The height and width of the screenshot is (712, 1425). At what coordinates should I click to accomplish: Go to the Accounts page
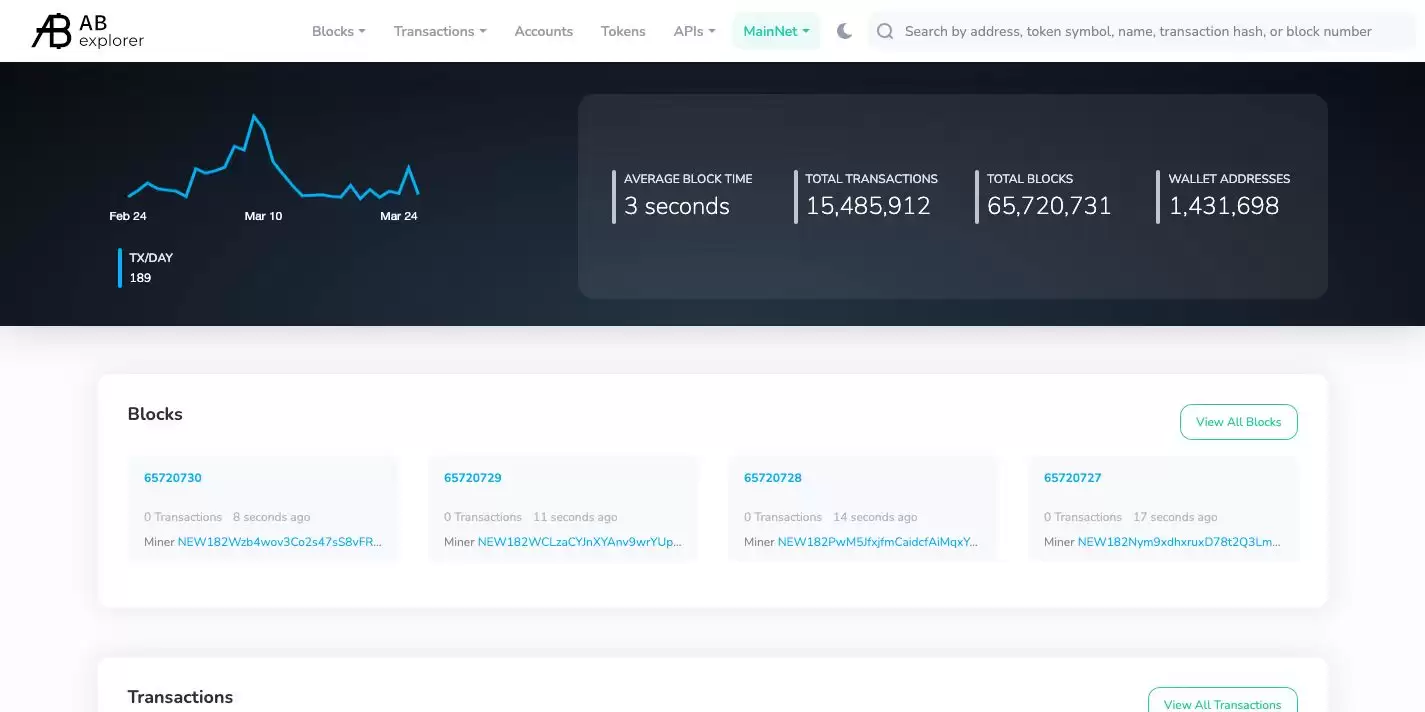tap(543, 31)
